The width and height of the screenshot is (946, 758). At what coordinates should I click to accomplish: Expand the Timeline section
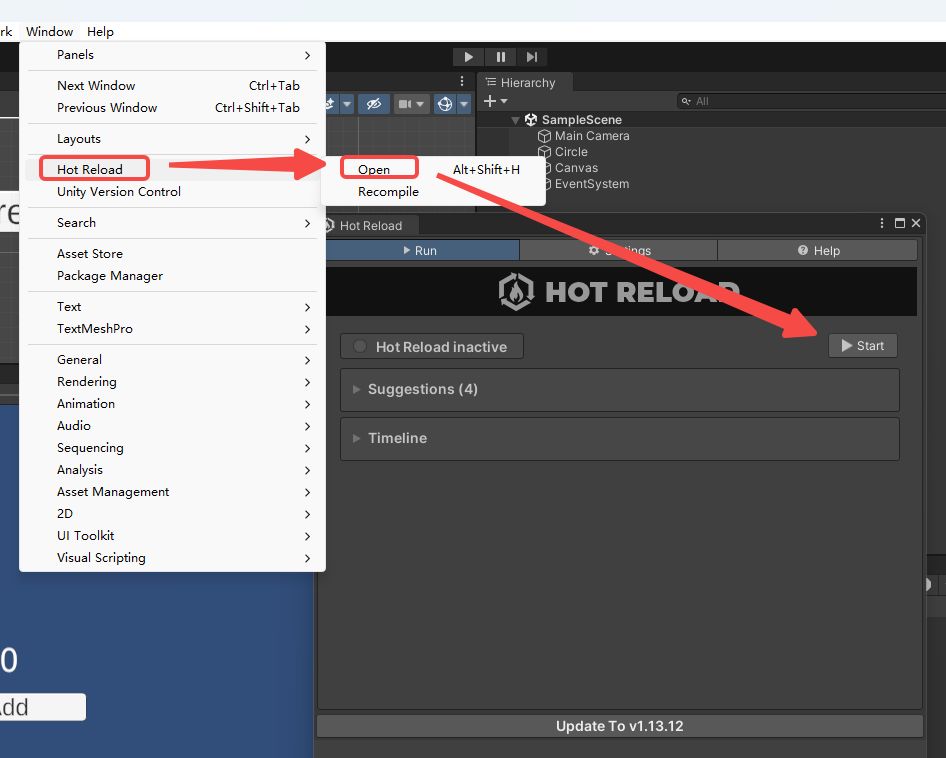coord(620,438)
